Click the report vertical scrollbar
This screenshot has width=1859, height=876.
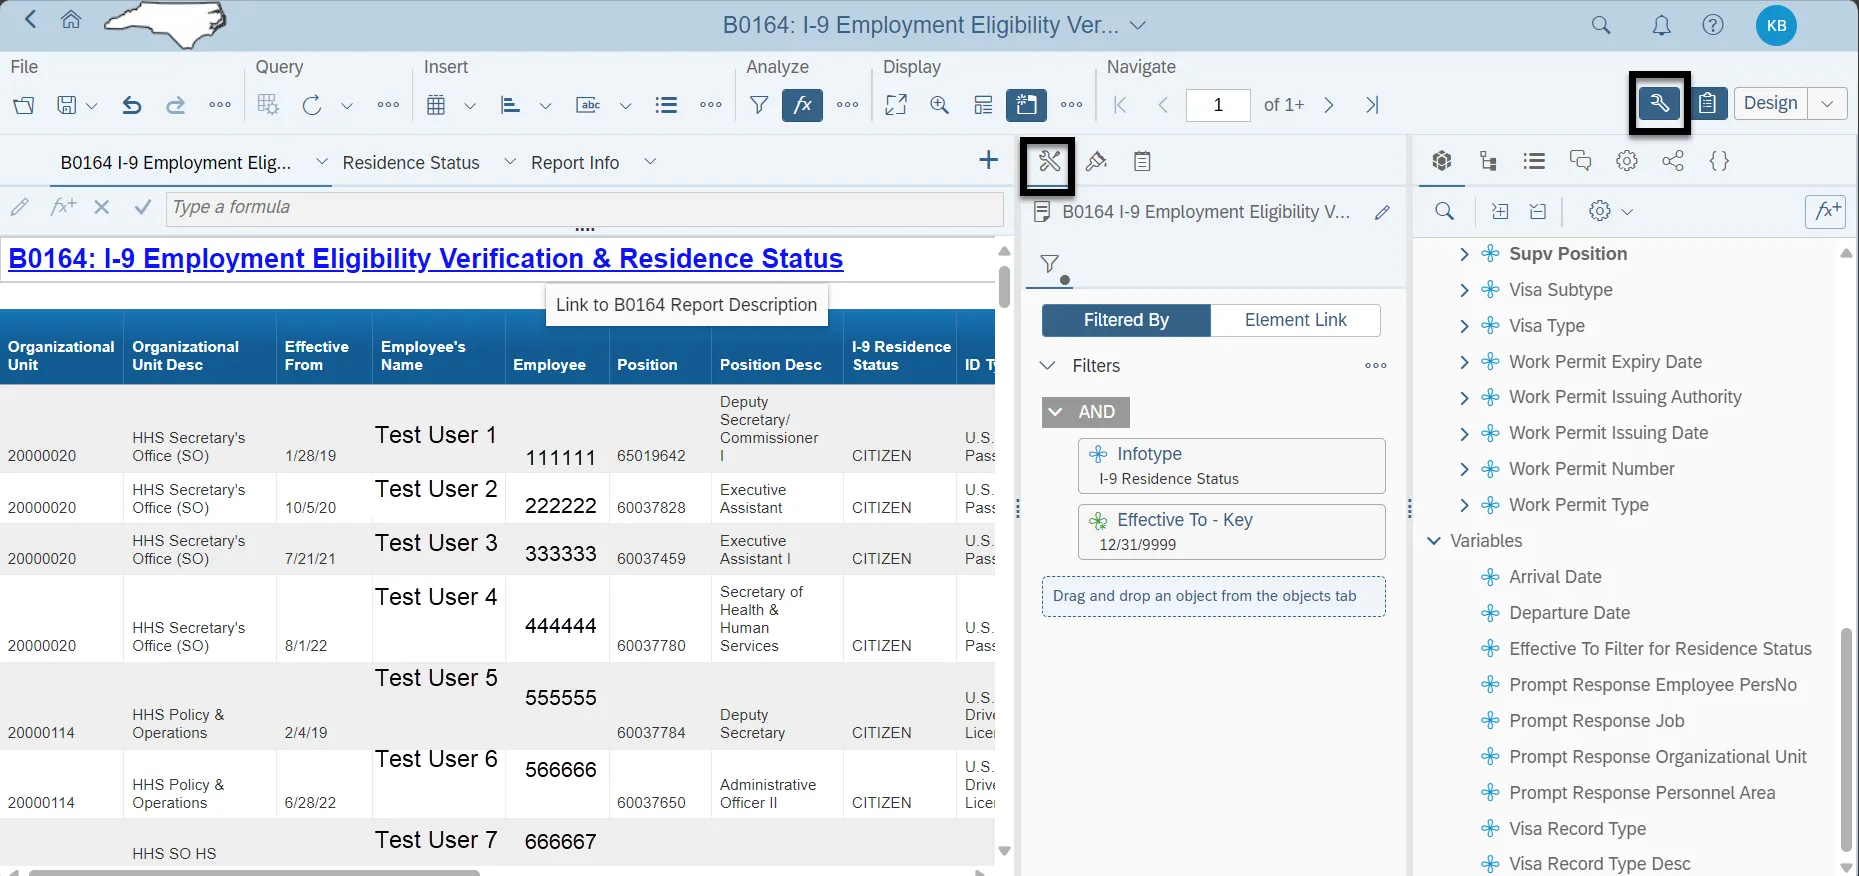(x=1004, y=286)
